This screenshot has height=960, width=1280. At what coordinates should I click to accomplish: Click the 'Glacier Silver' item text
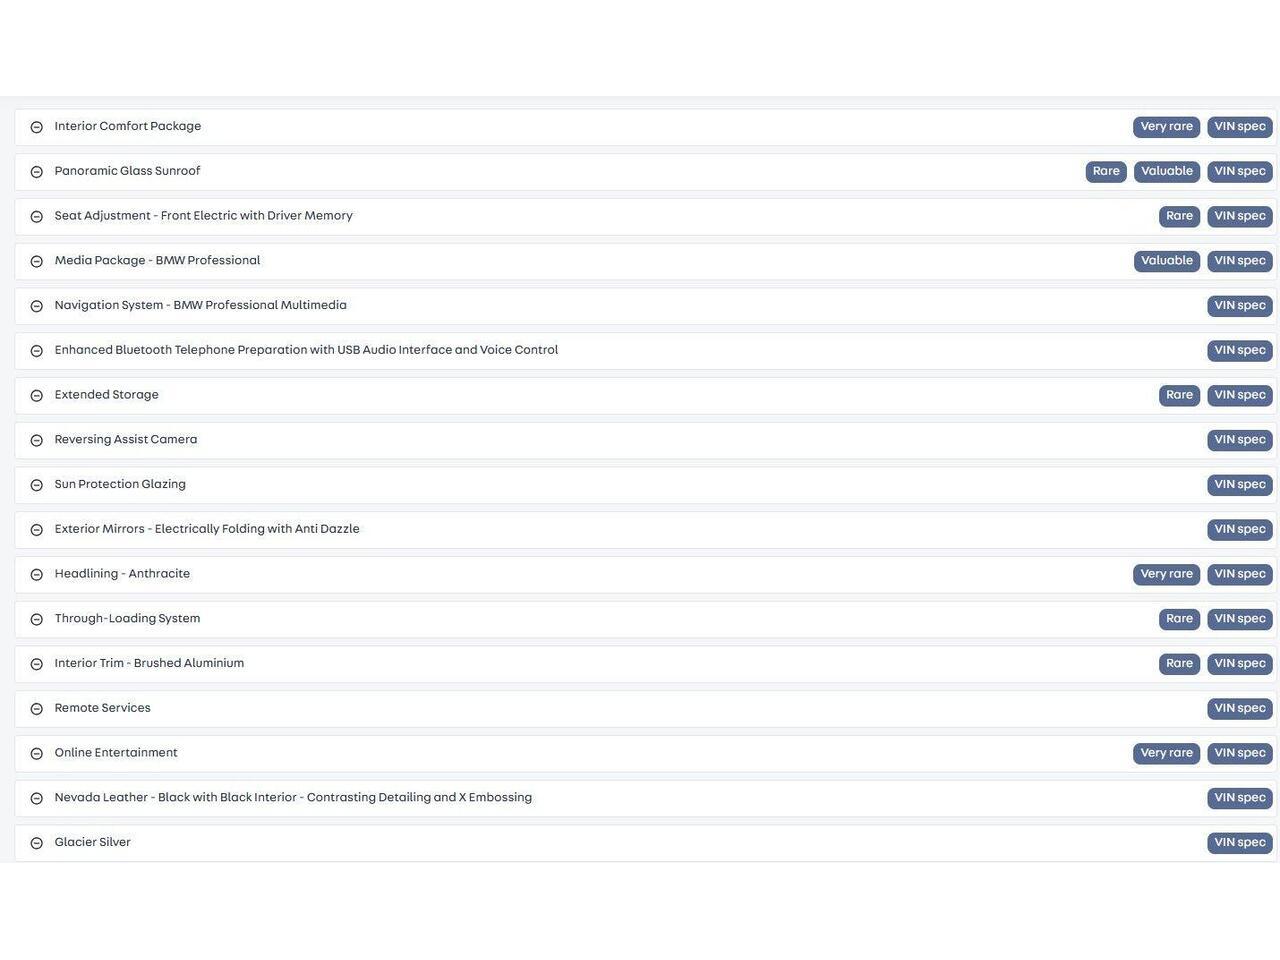[93, 843]
